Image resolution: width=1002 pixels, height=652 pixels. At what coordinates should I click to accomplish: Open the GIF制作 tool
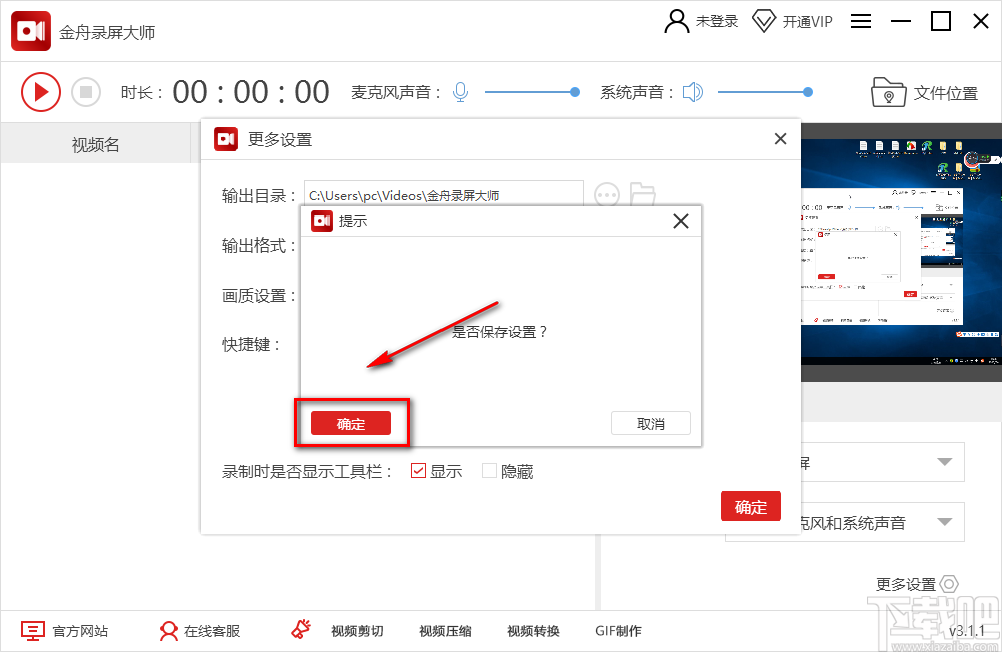click(x=618, y=631)
